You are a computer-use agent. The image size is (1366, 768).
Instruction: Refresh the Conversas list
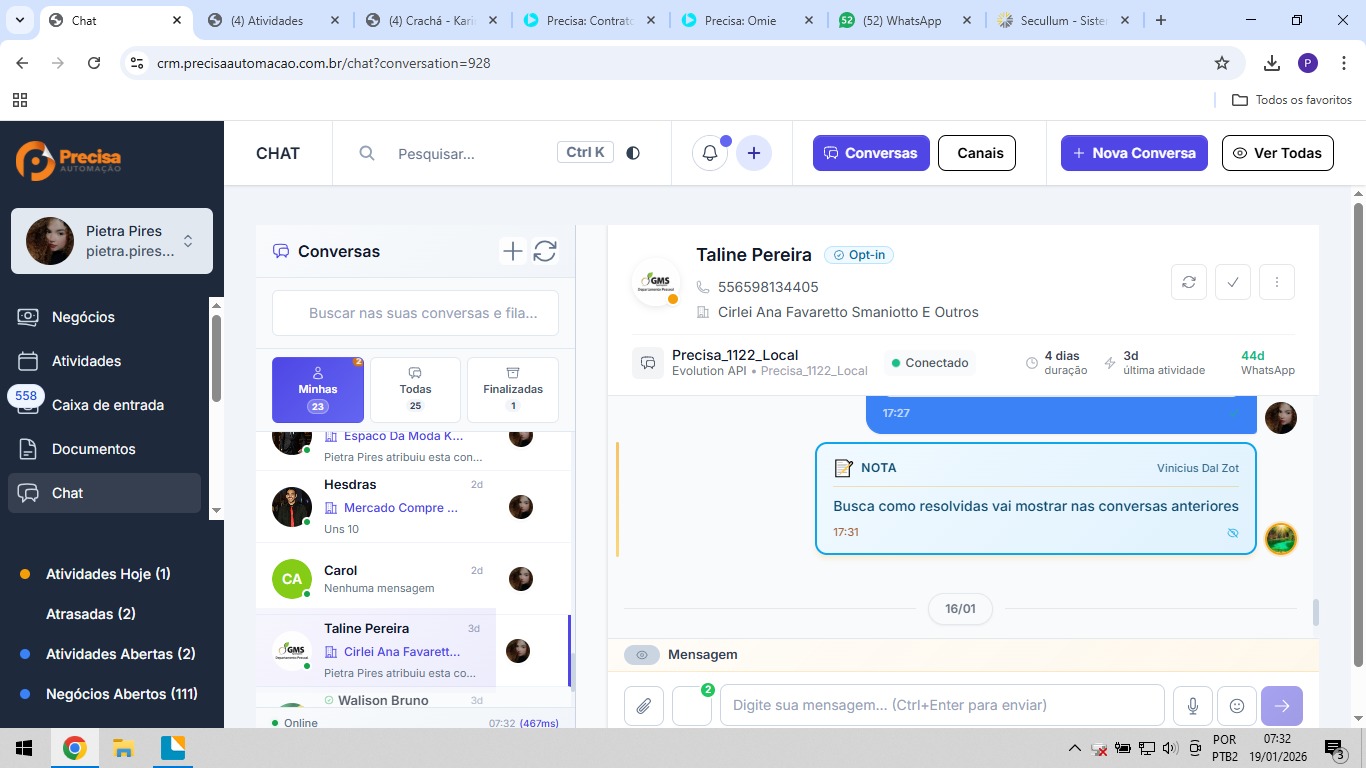click(x=545, y=251)
